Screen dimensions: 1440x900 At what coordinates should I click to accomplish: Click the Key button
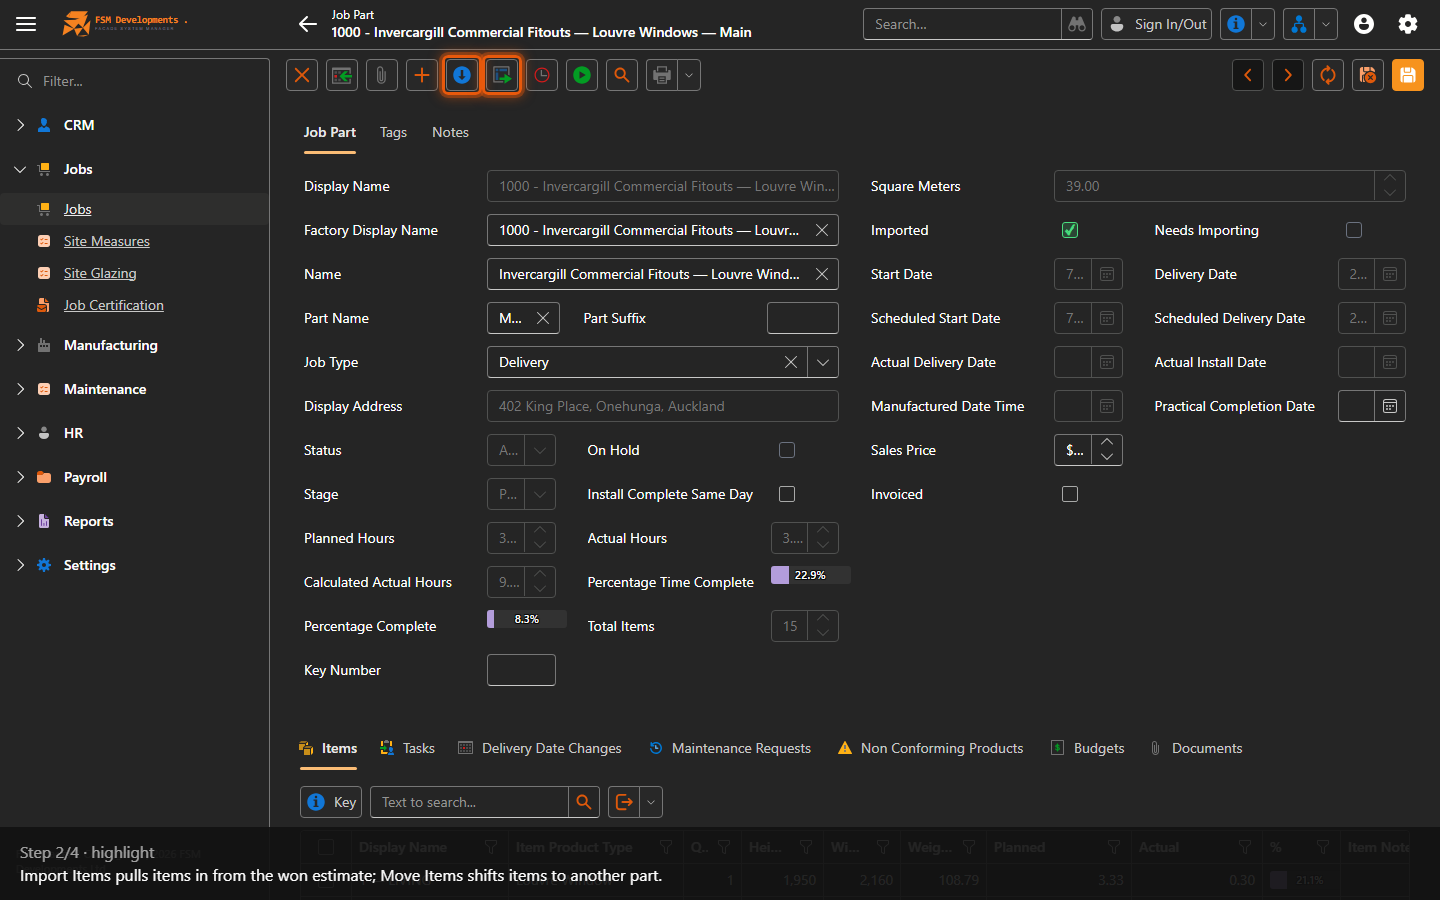331,802
